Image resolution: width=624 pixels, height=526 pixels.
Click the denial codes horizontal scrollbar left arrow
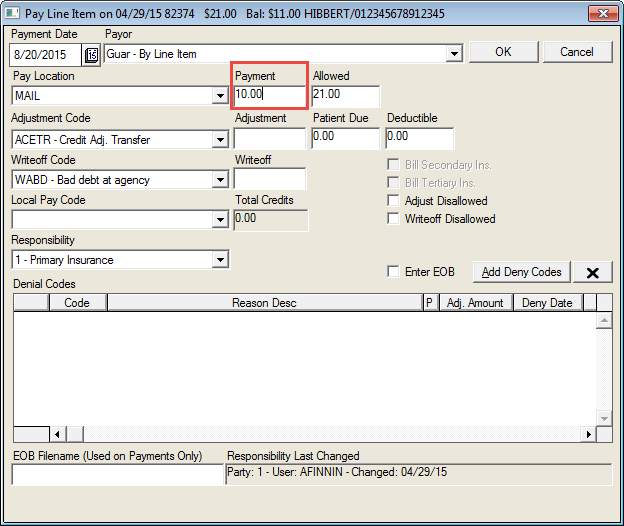[x=56, y=434]
